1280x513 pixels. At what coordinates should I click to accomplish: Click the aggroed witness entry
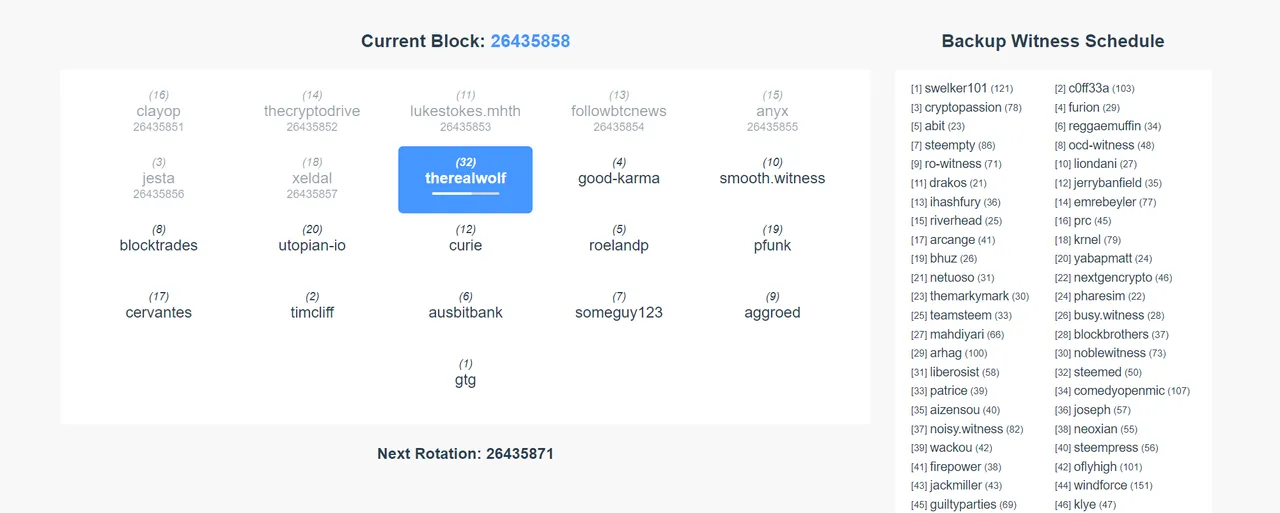(772, 312)
